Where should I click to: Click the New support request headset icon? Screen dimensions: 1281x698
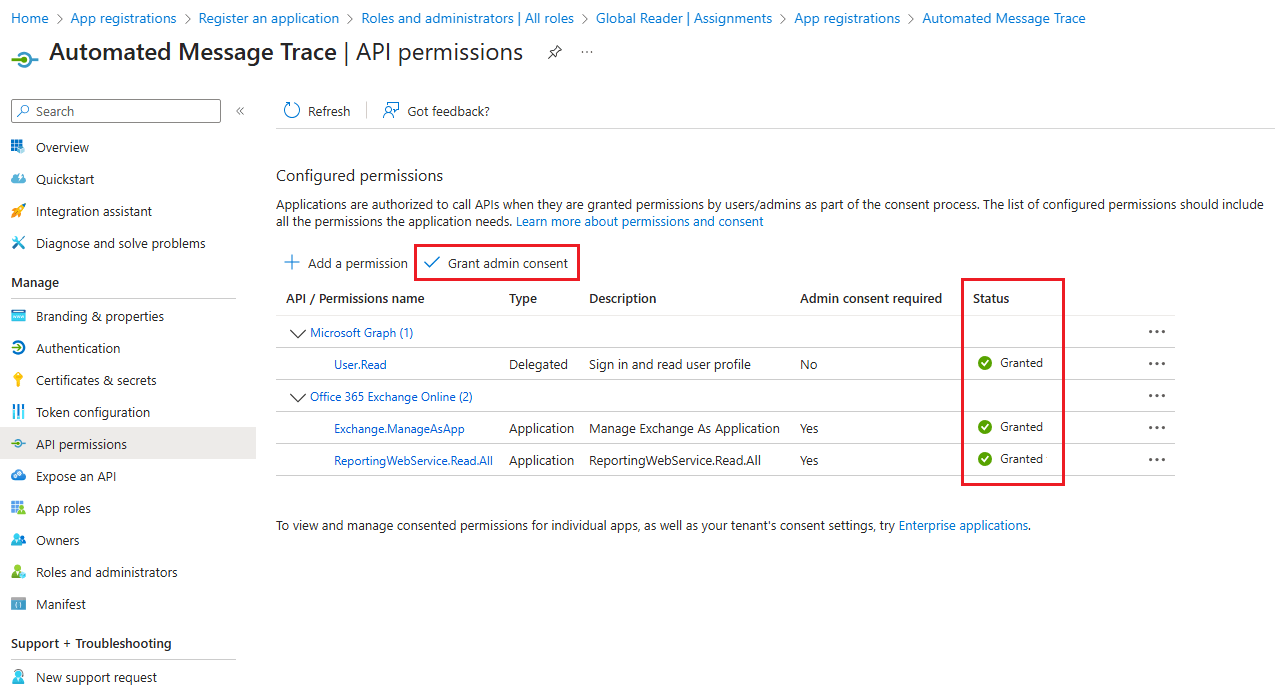pos(17,677)
